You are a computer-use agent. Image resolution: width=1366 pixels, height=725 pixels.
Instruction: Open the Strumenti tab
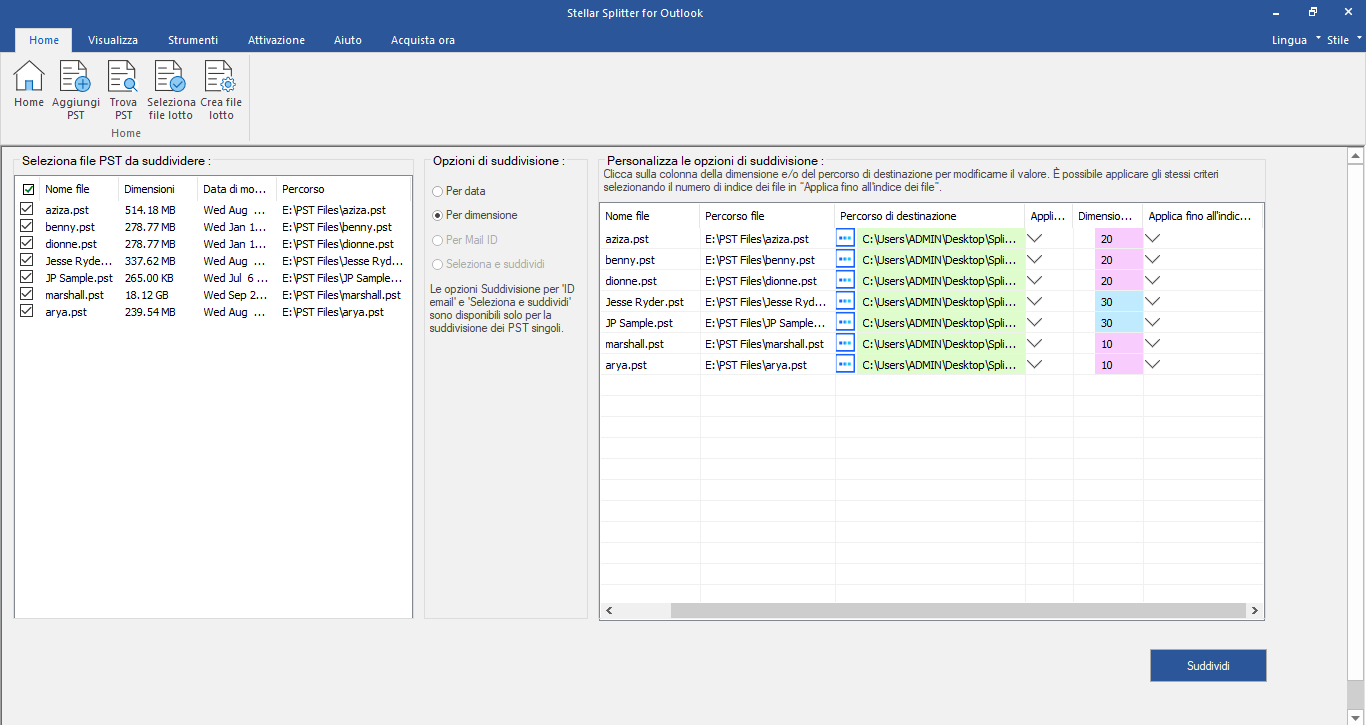tap(193, 40)
